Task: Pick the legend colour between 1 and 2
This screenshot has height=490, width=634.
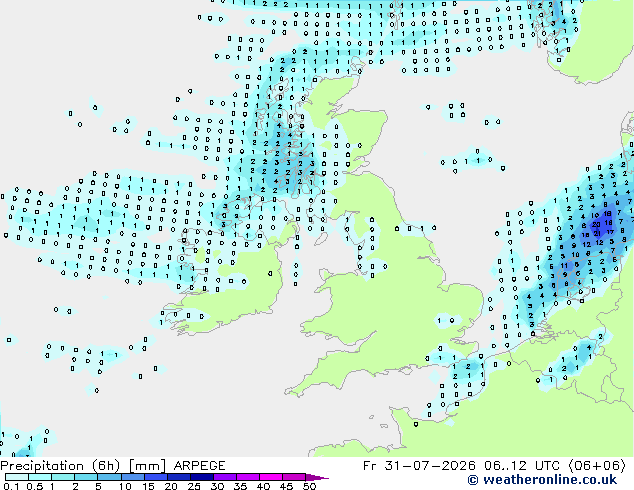Action: 63,477
